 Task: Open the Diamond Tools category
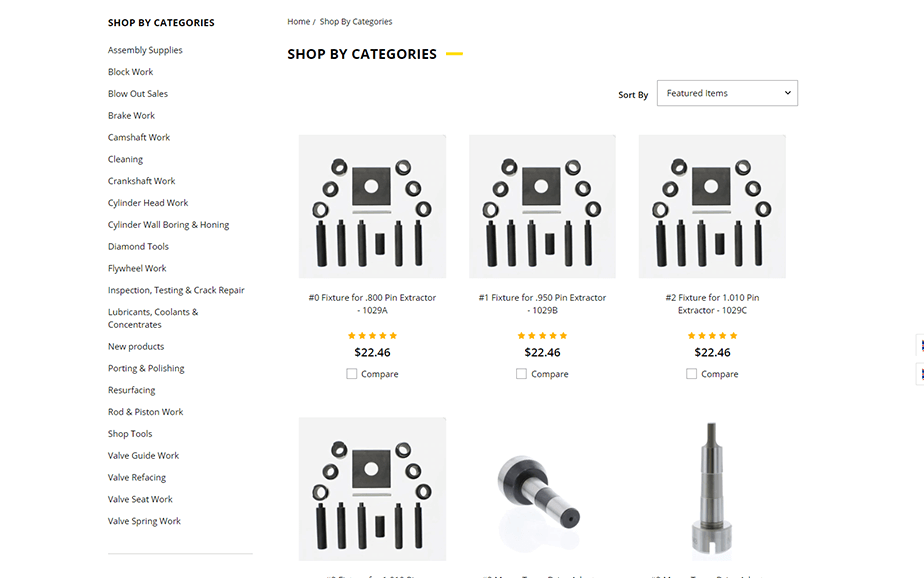pyautogui.click(x=138, y=247)
